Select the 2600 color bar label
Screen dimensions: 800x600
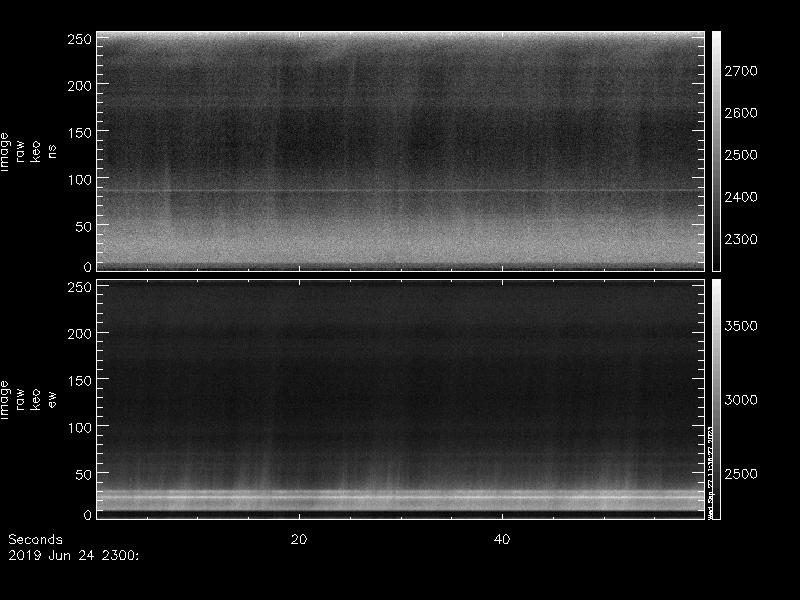pyautogui.click(x=741, y=113)
